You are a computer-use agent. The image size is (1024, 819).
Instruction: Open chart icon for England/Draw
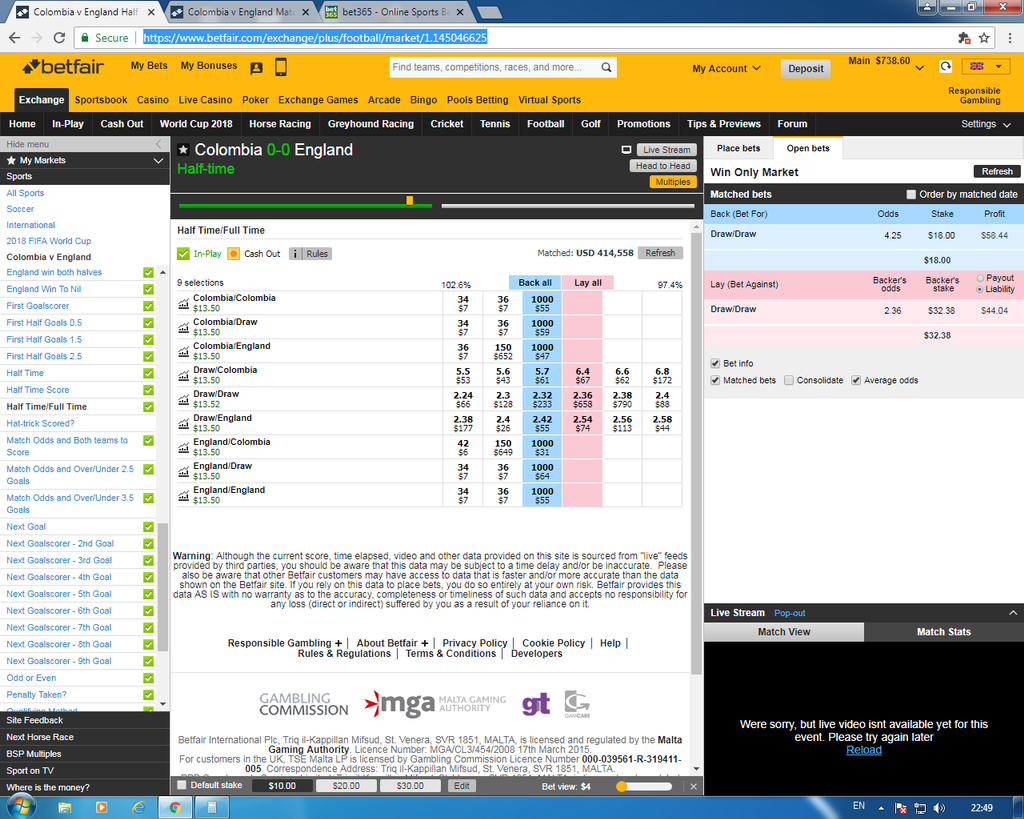[184, 472]
